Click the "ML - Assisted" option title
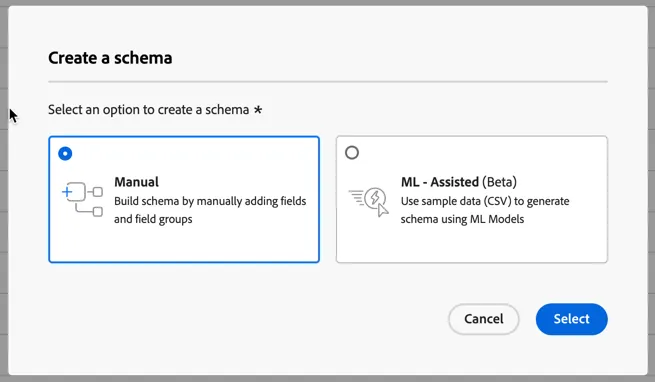The height and width of the screenshot is (382, 655). click(x=440, y=182)
